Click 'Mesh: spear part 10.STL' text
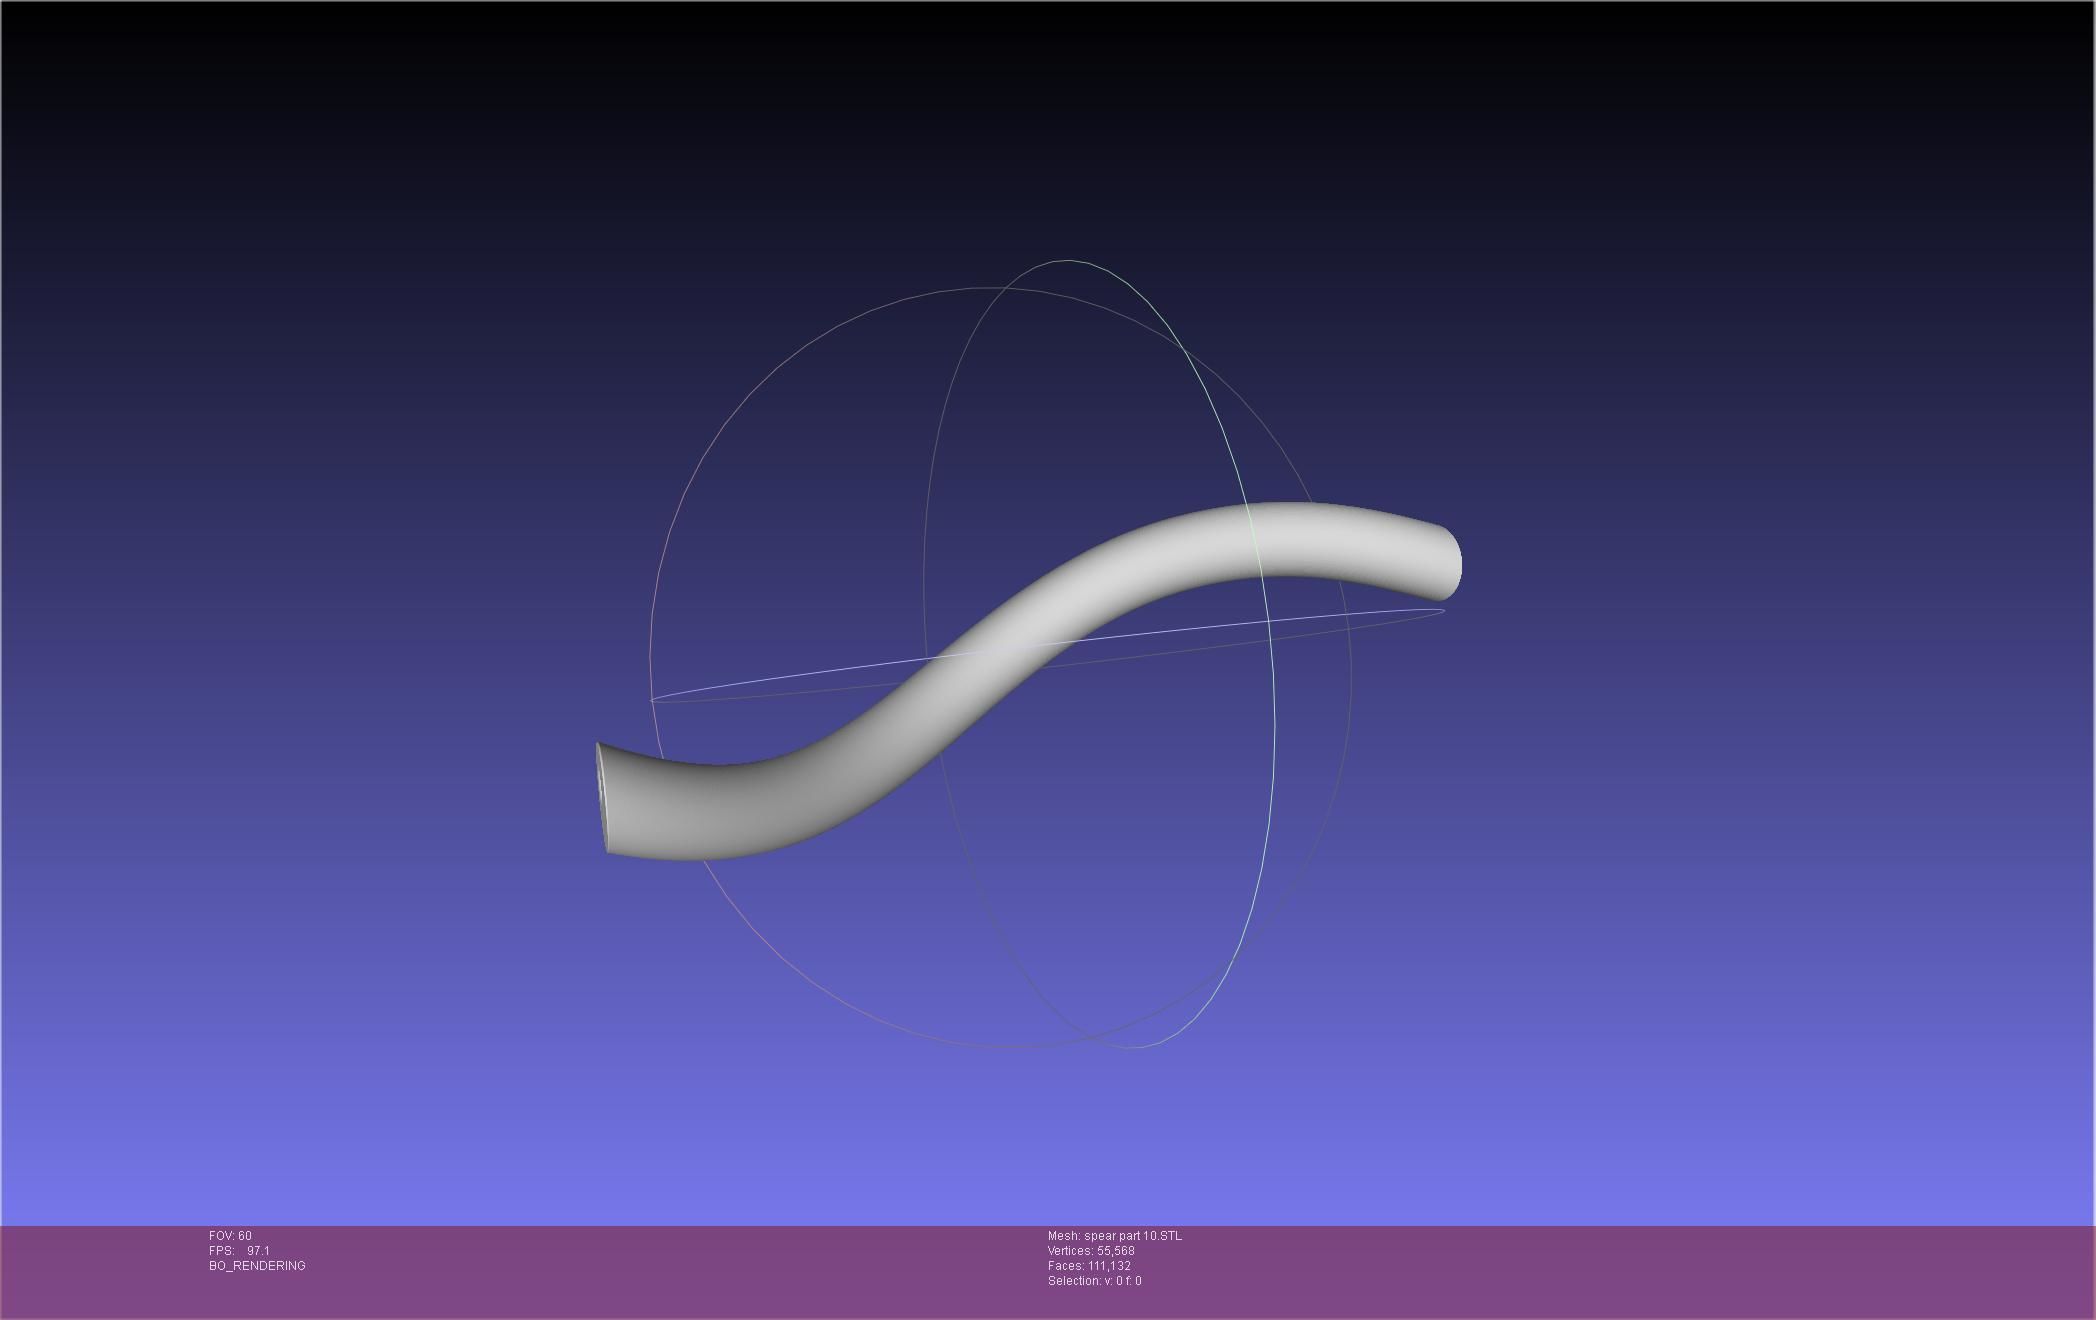 (x=1114, y=1236)
